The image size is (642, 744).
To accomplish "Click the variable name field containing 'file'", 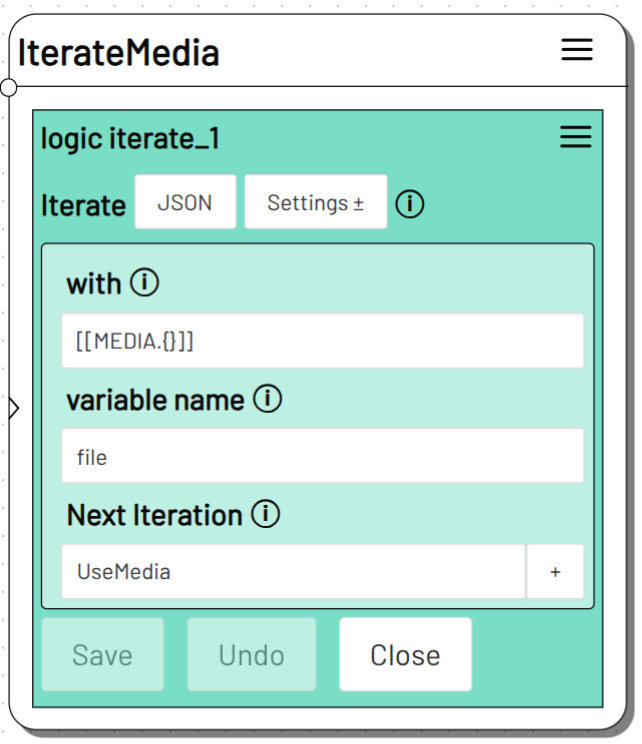I will [x=322, y=457].
